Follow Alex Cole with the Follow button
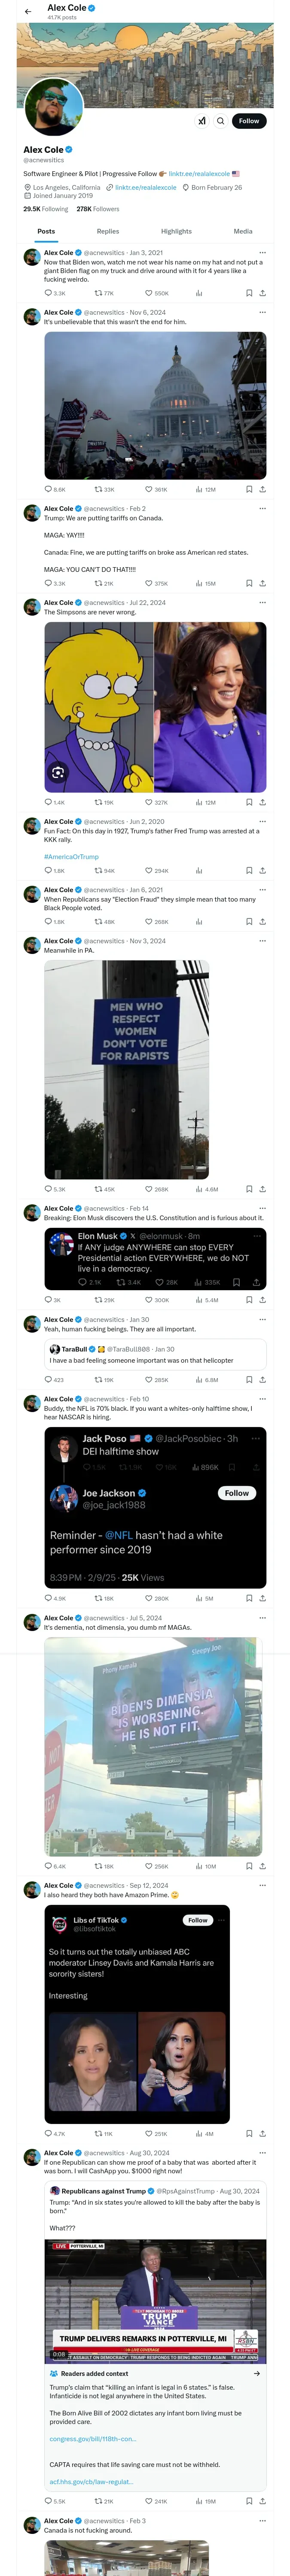The image size is (290, 2576). [248, 121]
